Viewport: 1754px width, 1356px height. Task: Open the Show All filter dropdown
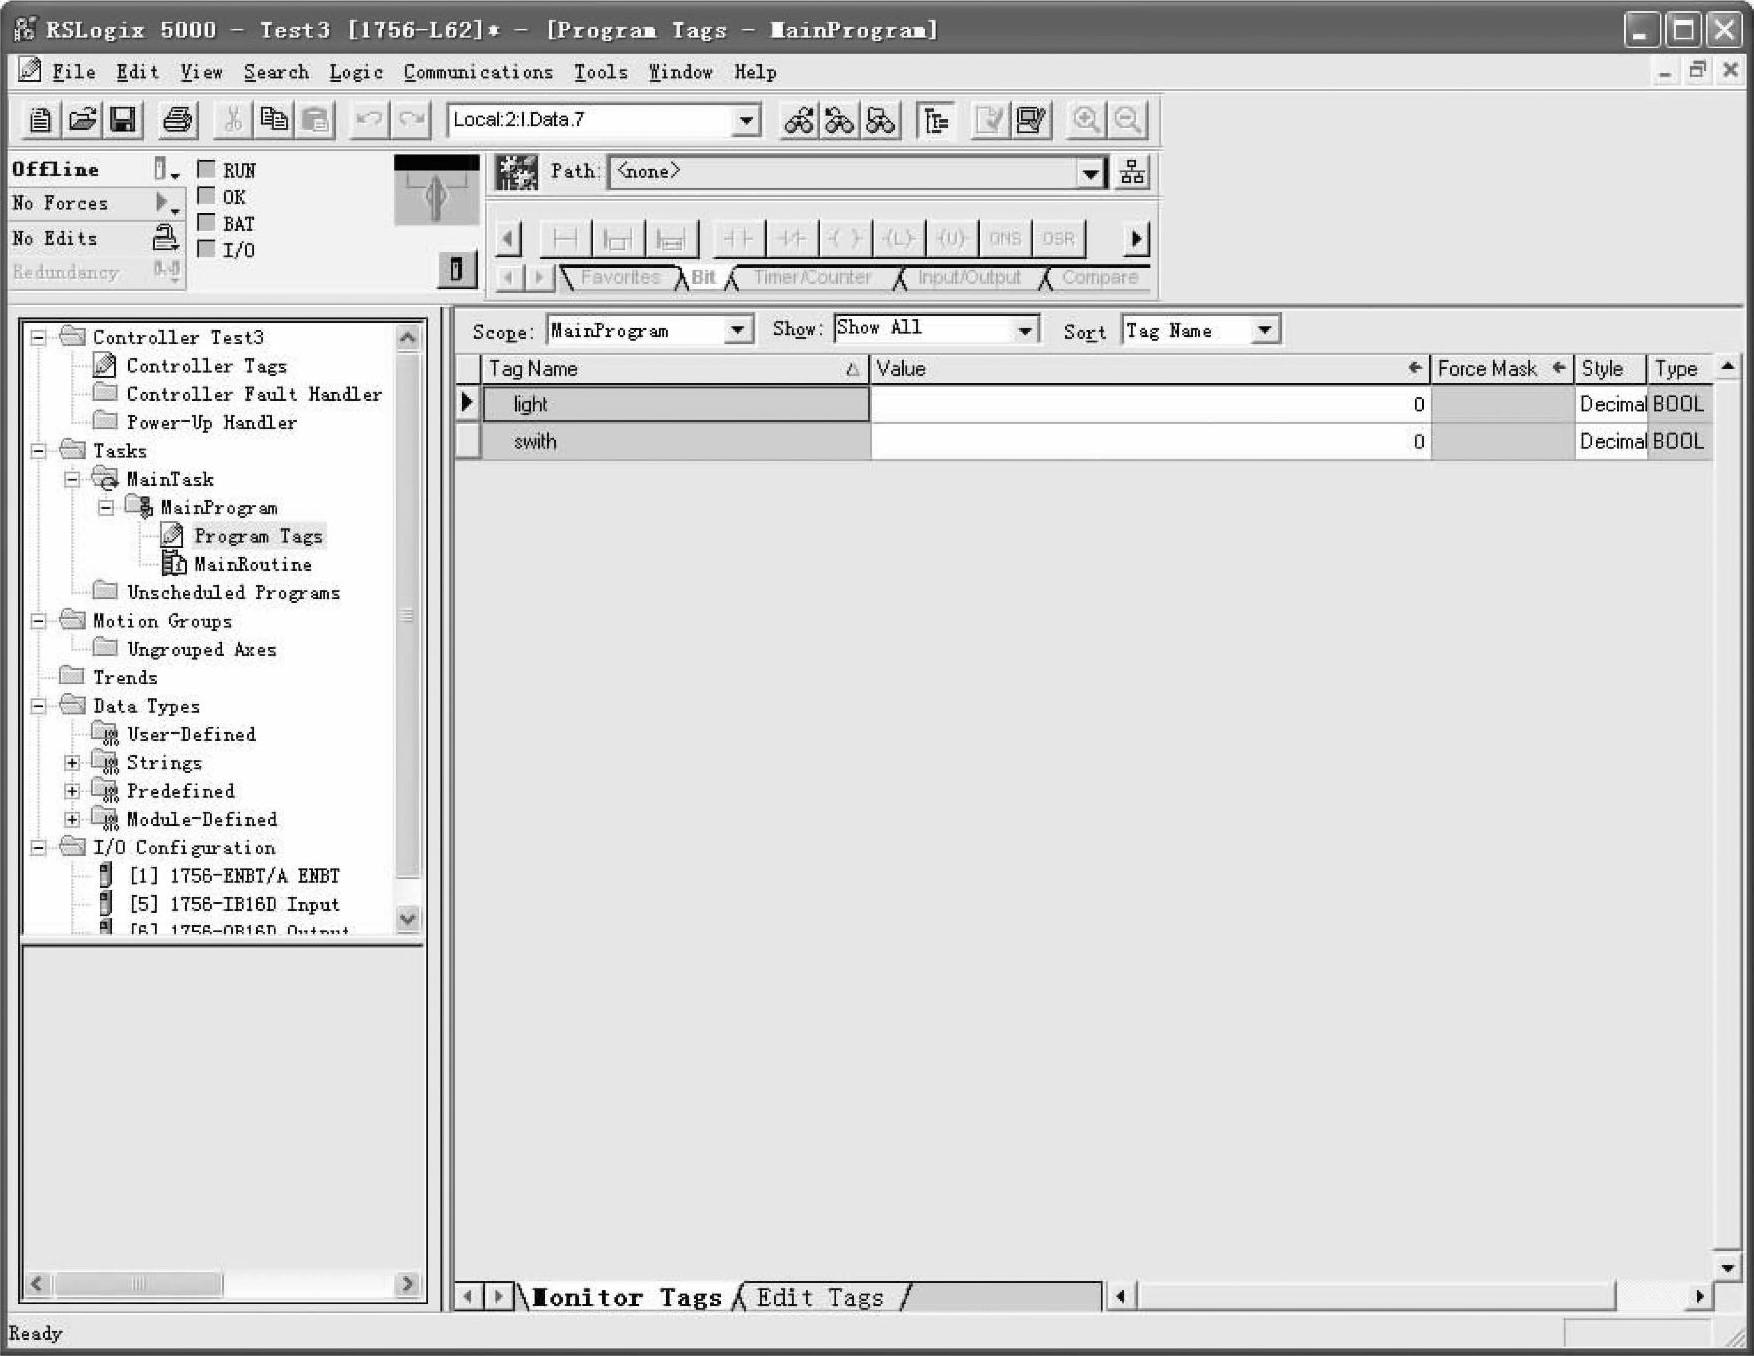coord(1025,330)
